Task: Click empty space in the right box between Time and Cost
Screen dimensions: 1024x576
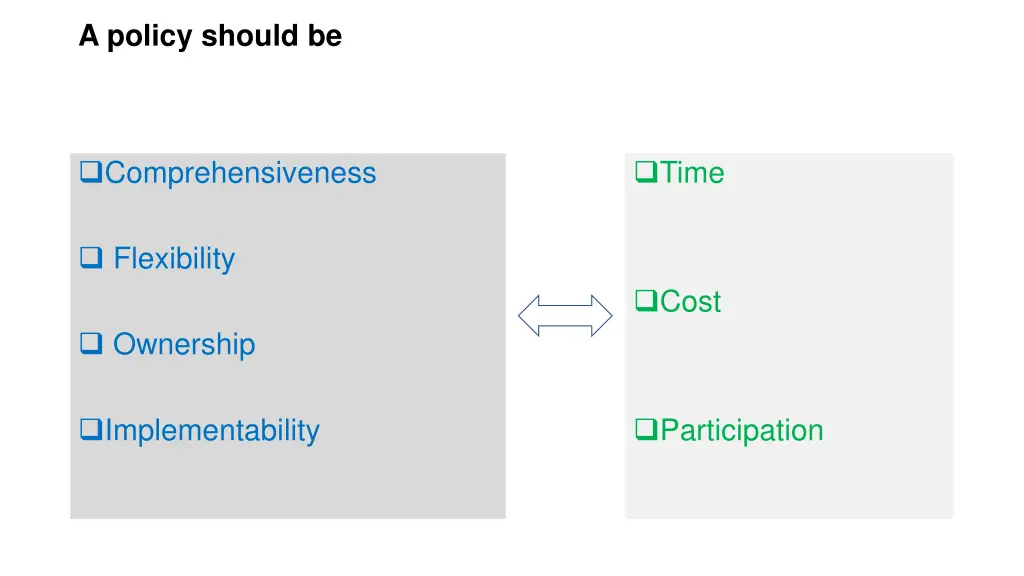Action: point(789,238)
